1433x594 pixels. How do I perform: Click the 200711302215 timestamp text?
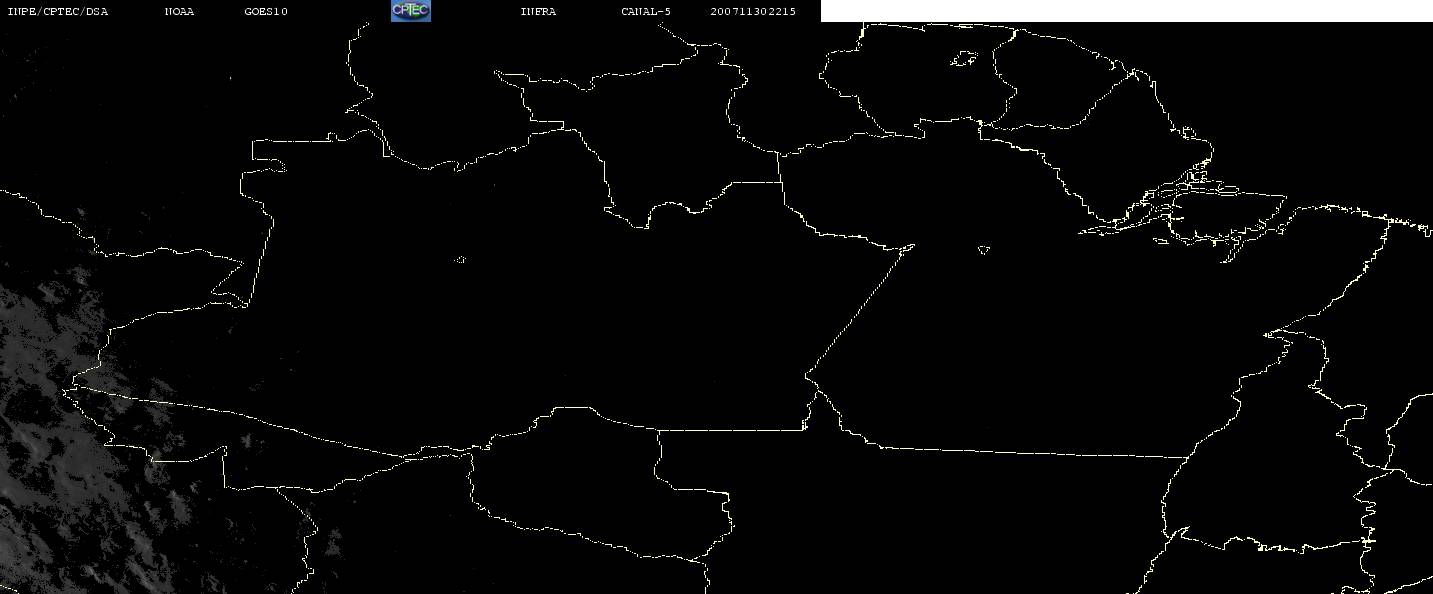[x=753, y=12]
